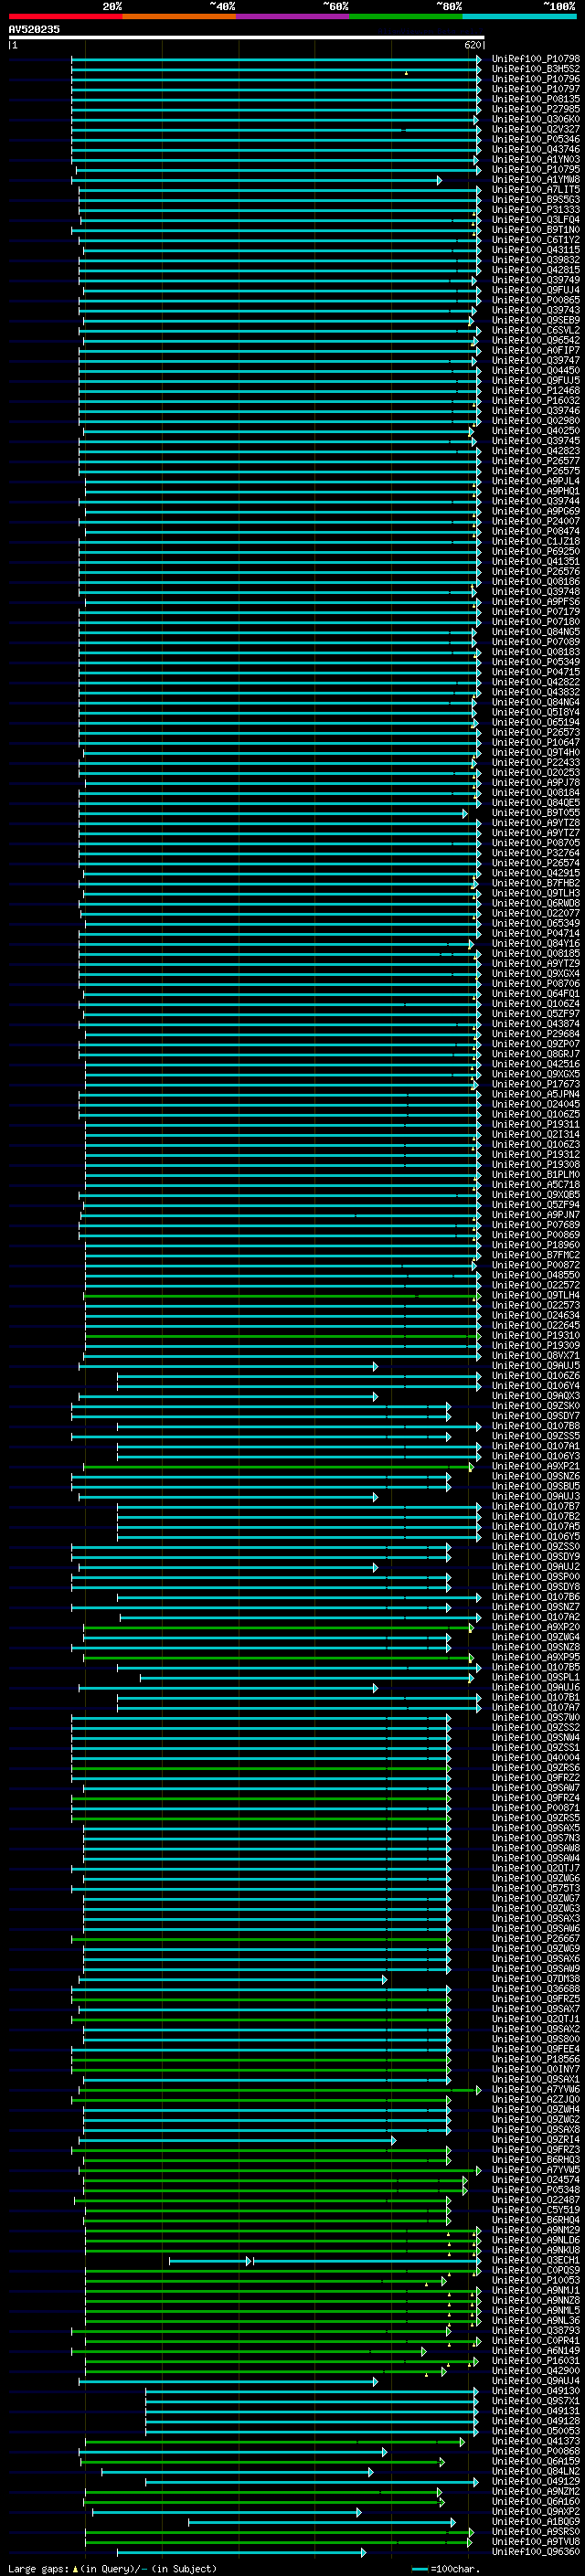
Task: Open hit UniRef100_P27985
Action: (x=536, y=109)
